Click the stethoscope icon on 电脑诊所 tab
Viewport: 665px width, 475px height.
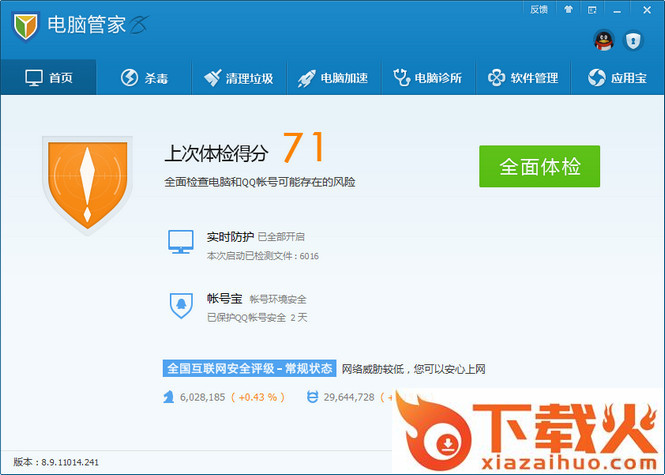tap(402, 78)
